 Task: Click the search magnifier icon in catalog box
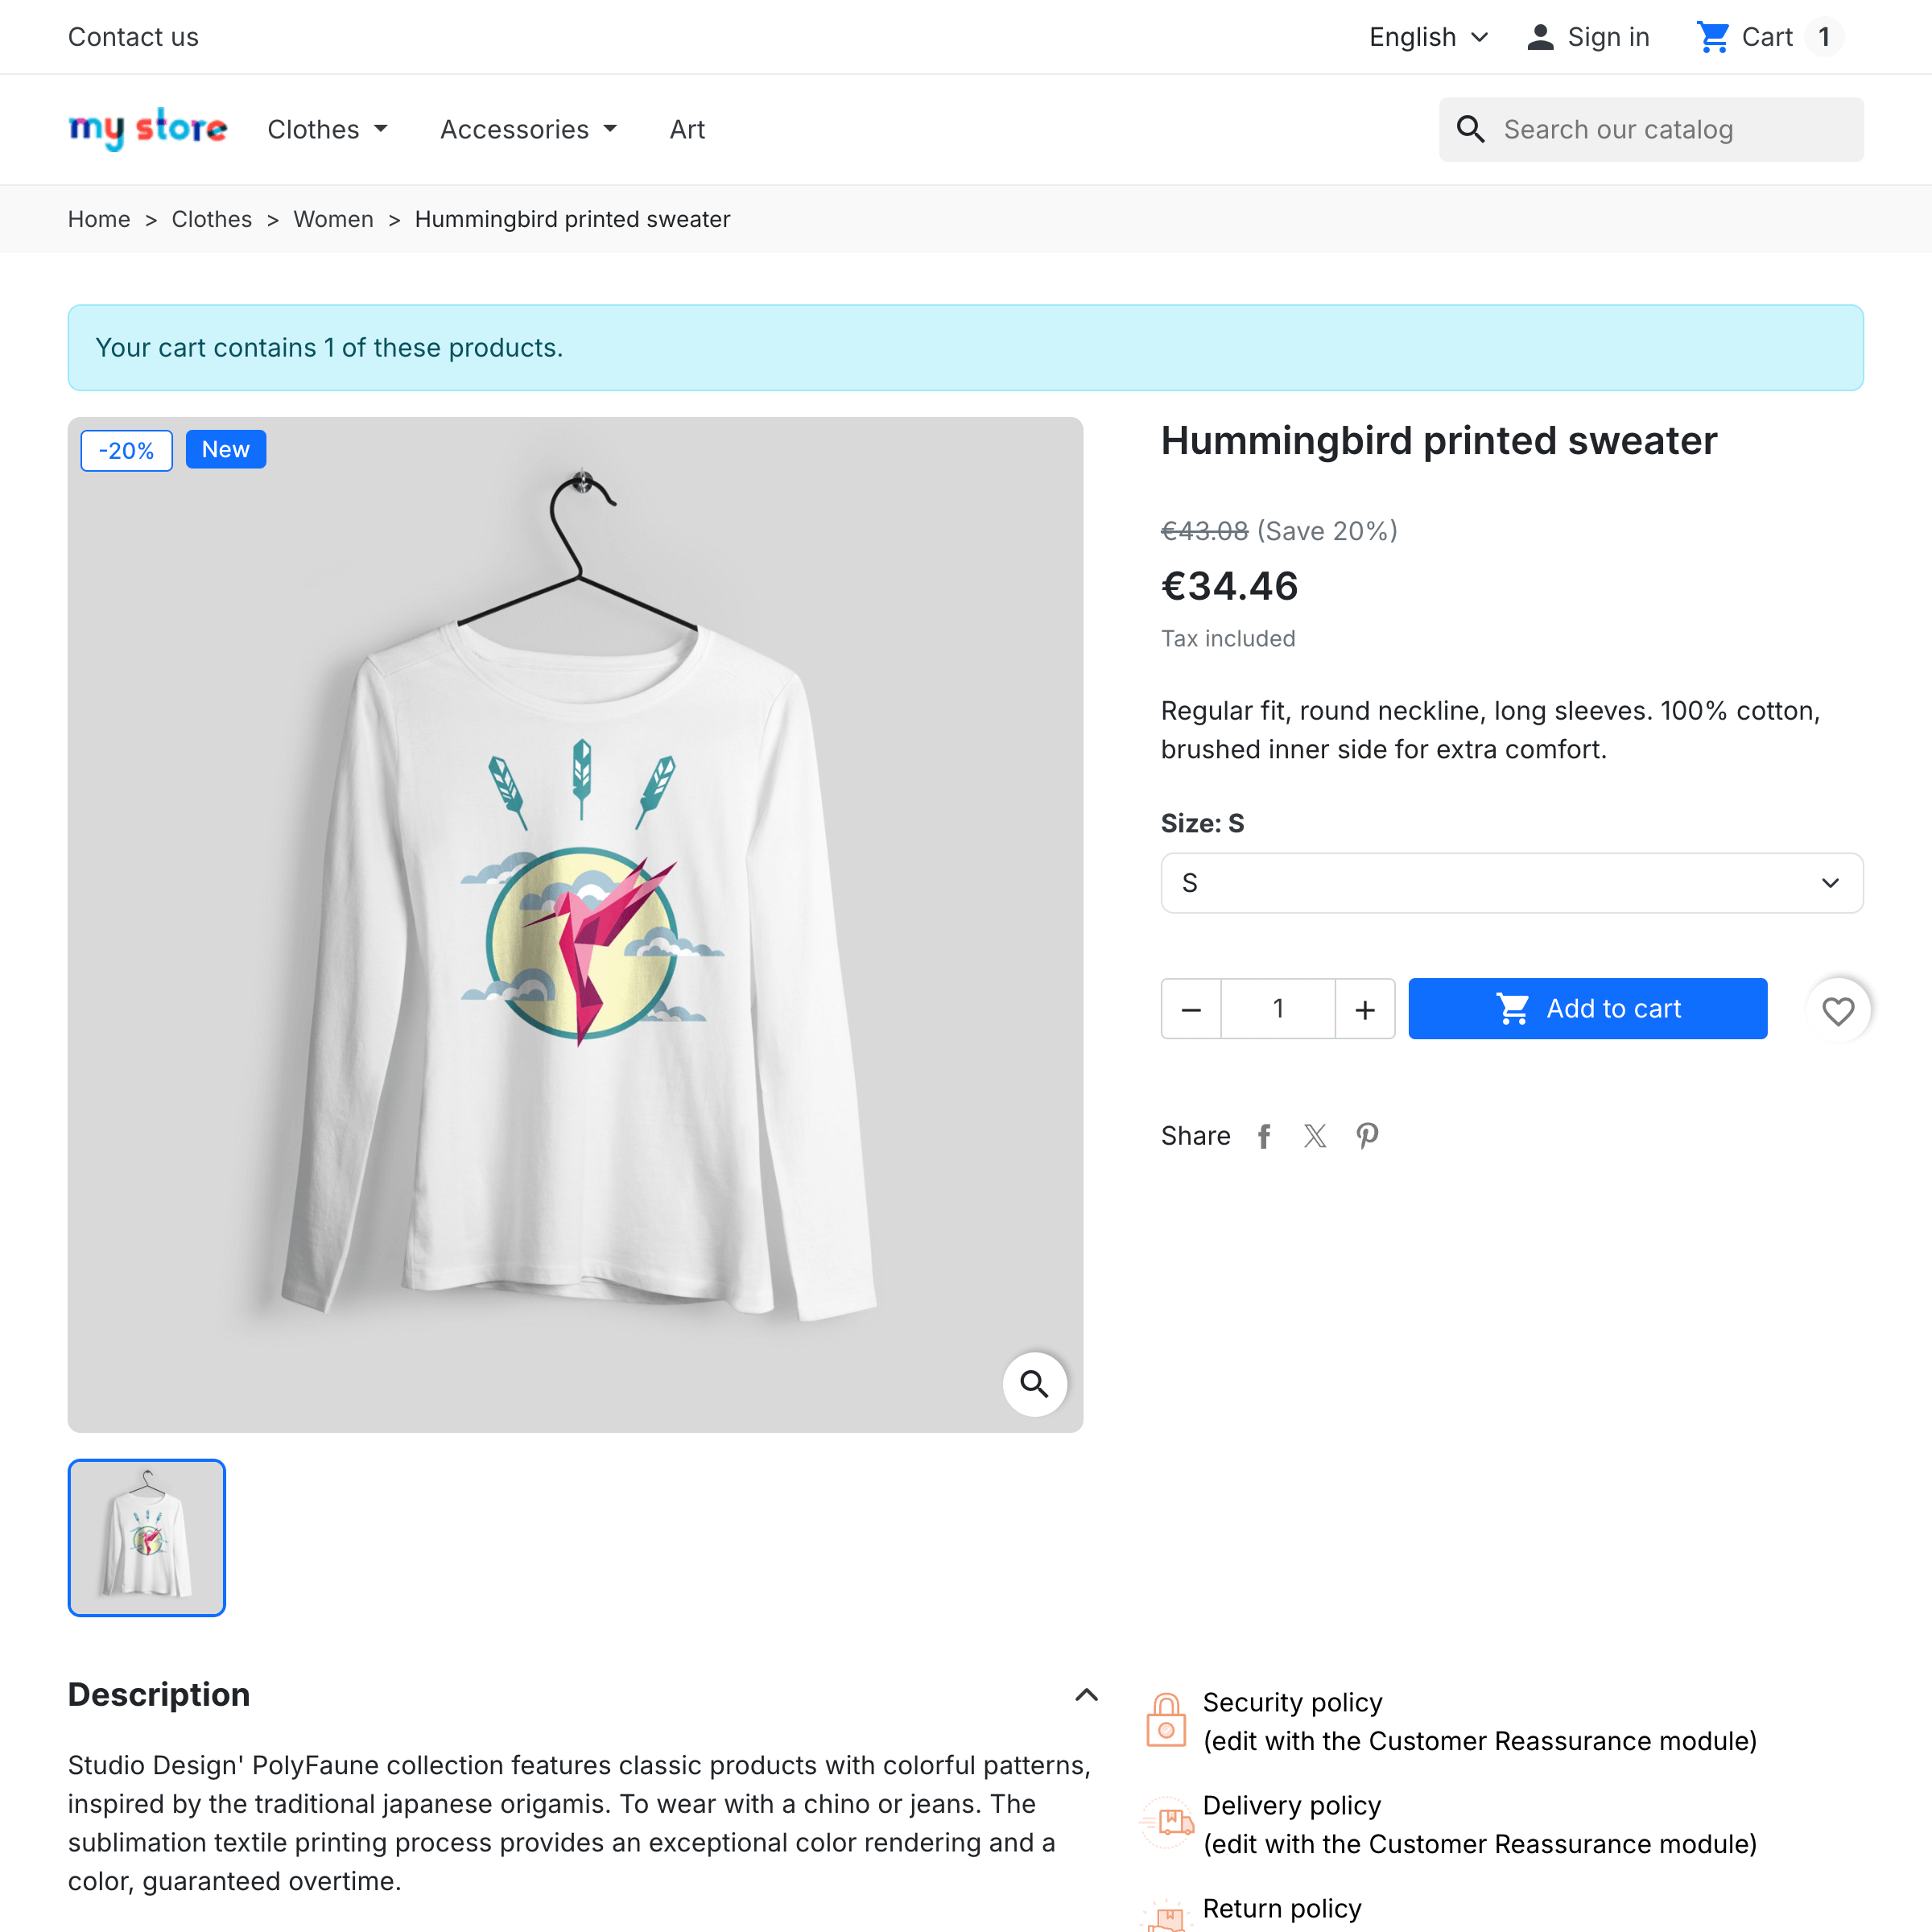point(1470,129)
